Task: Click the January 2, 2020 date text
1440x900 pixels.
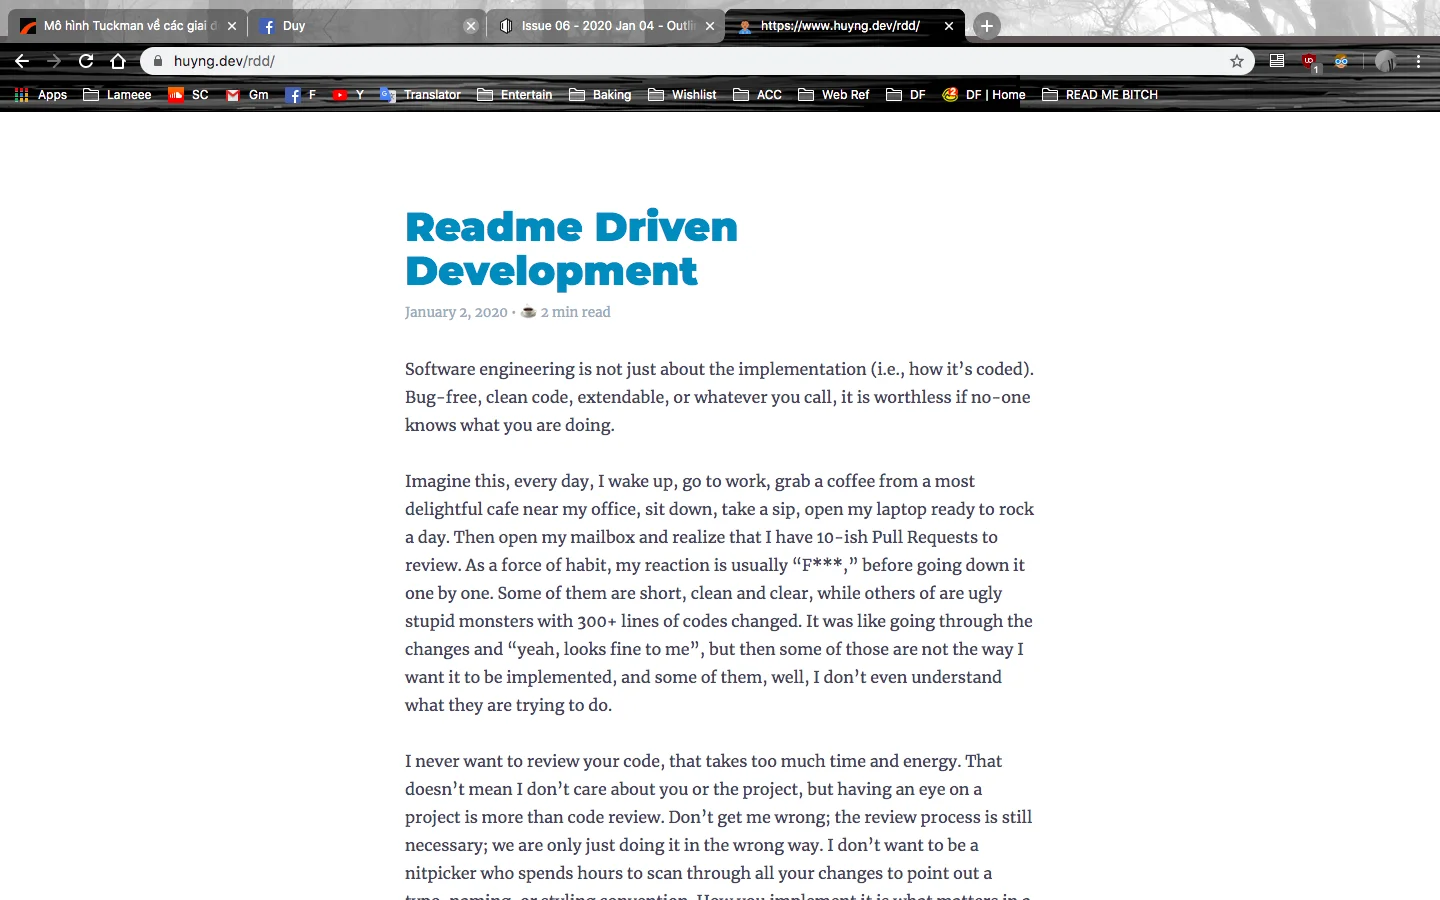Action: 456,312
